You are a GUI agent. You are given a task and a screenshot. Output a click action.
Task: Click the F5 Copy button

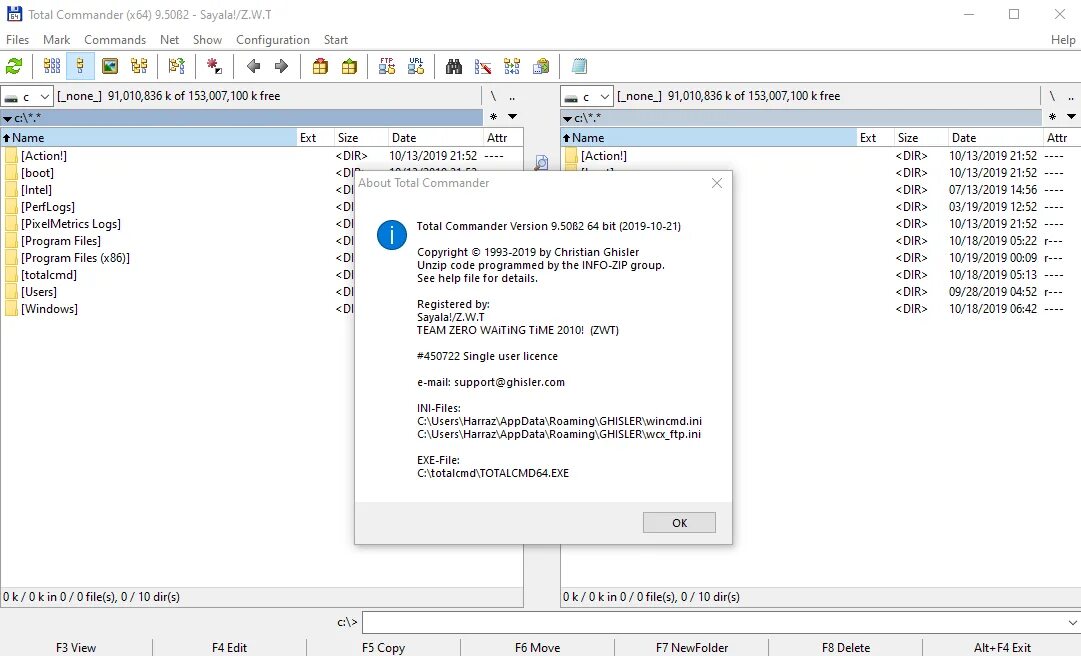coord(383,648)
